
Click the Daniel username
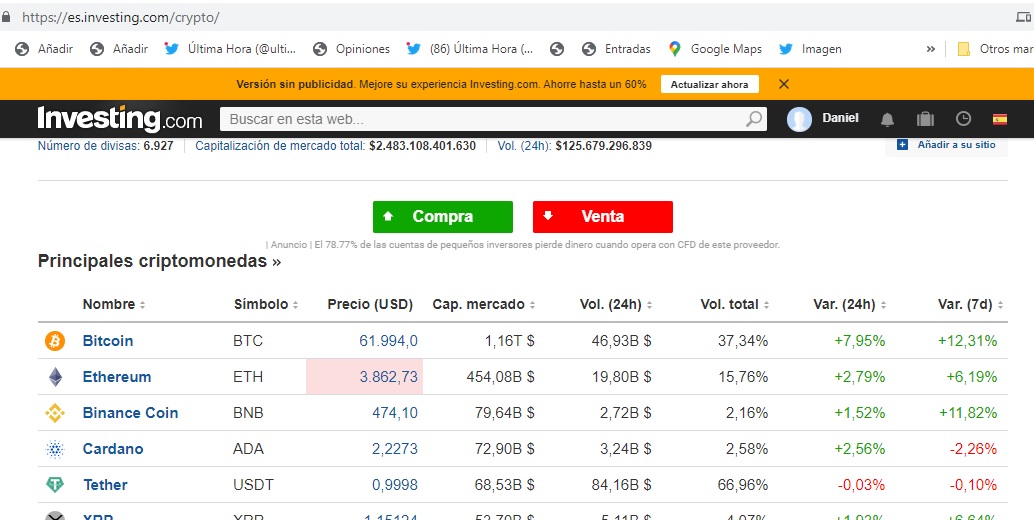tap(840, 118)
